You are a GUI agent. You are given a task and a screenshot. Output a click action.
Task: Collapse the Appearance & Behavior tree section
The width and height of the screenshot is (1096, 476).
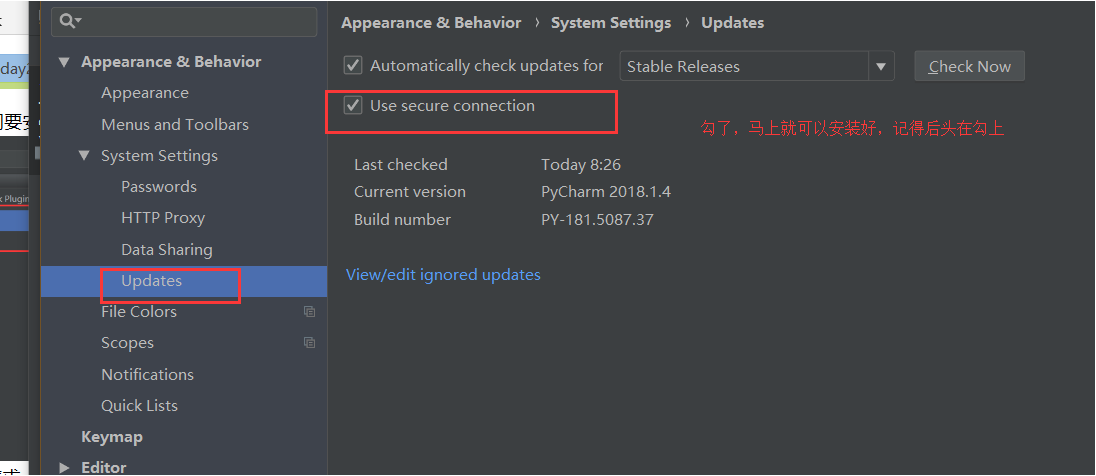[65, 62]
